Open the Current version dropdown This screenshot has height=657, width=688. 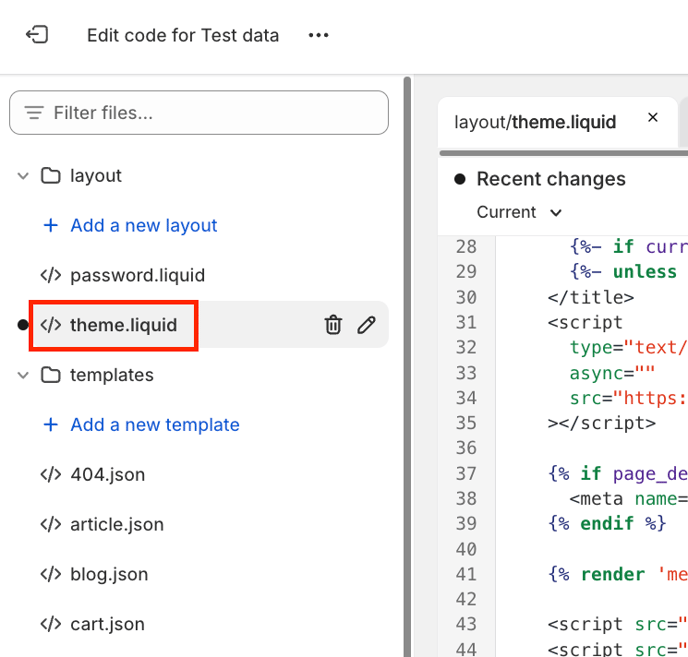click(519, 212)
